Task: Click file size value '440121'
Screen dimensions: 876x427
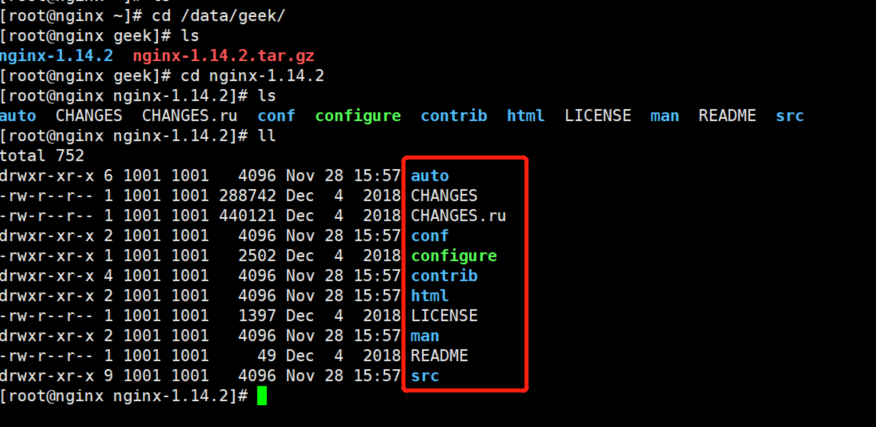Action: tap(247, 216)
